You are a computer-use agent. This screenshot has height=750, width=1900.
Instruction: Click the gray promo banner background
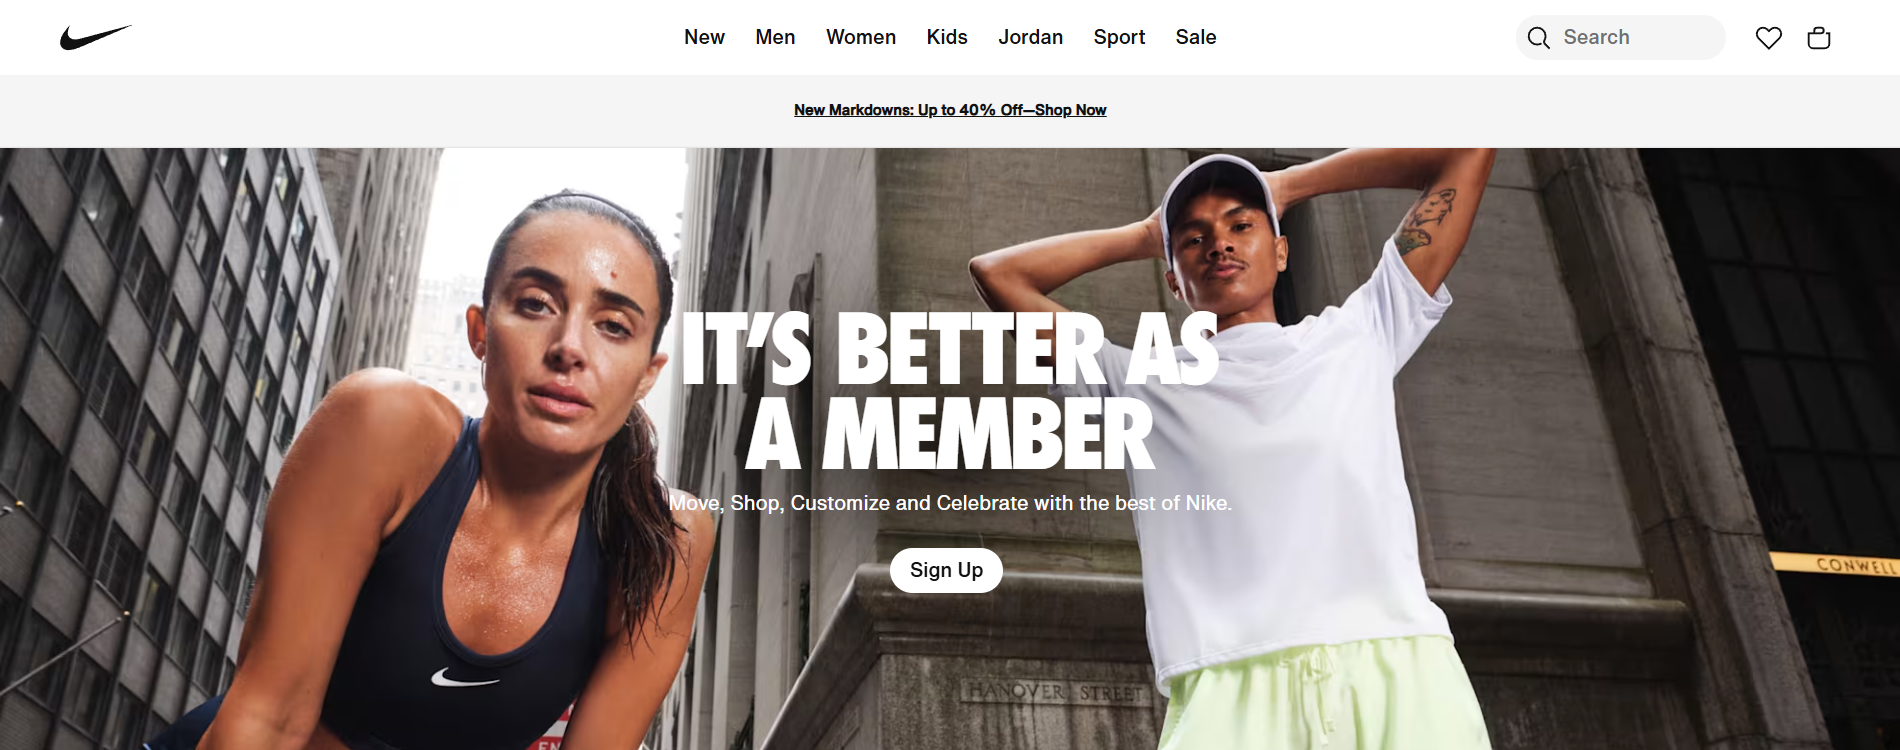click(x=400, y=111)
